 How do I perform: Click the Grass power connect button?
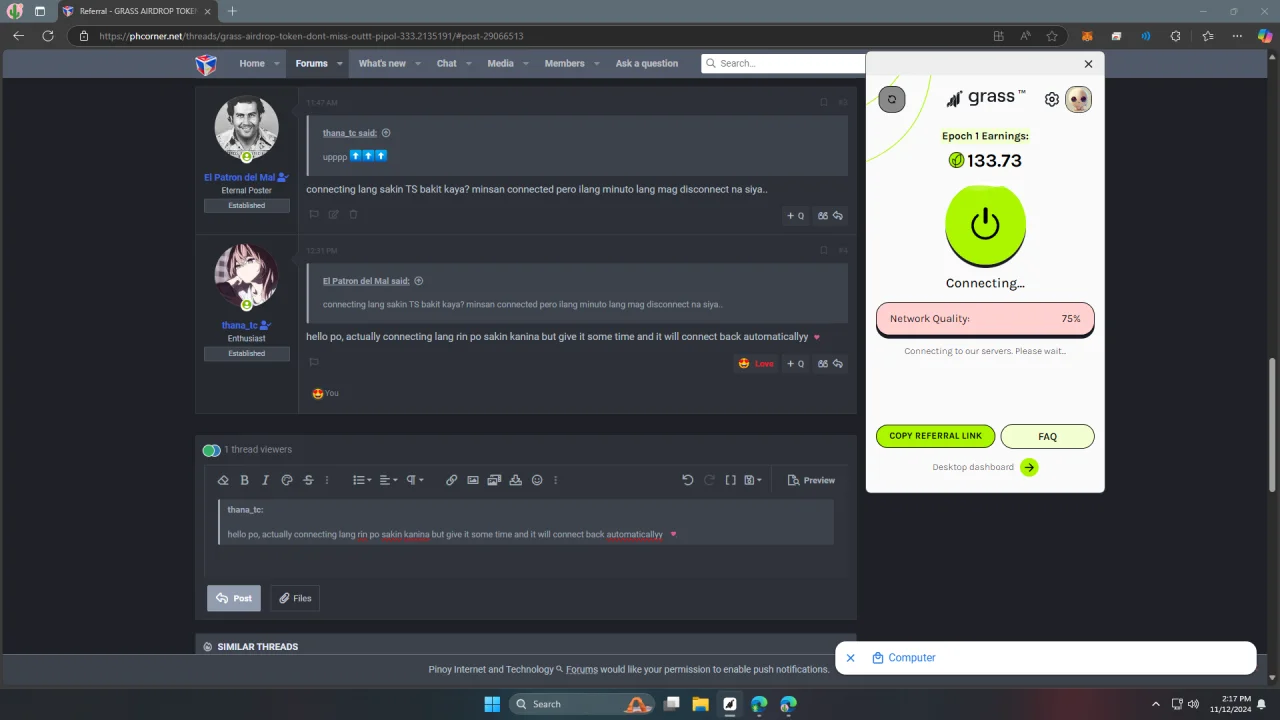pos(985,225)
